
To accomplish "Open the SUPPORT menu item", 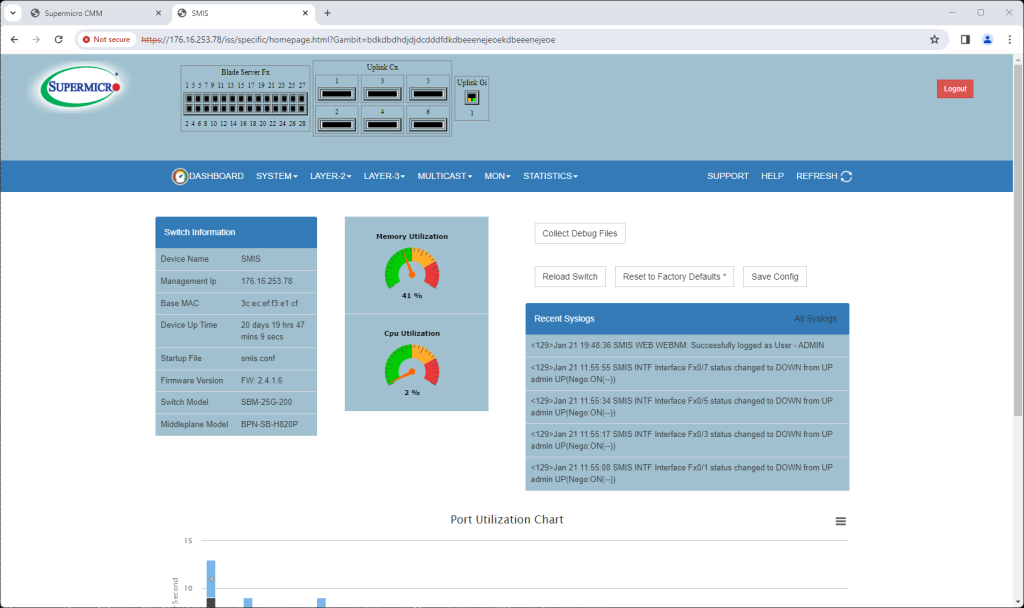I will (x=727, y=176).
